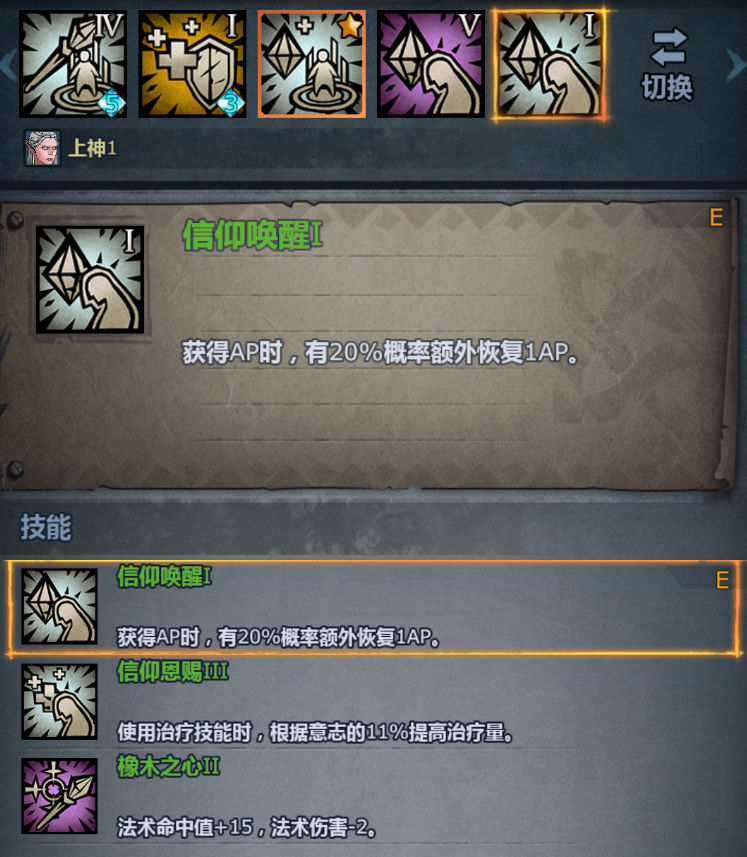This screenshot has width=747, height=857.
Task: Select the 信仰唤醒I skill row
Action: [374, 607]
